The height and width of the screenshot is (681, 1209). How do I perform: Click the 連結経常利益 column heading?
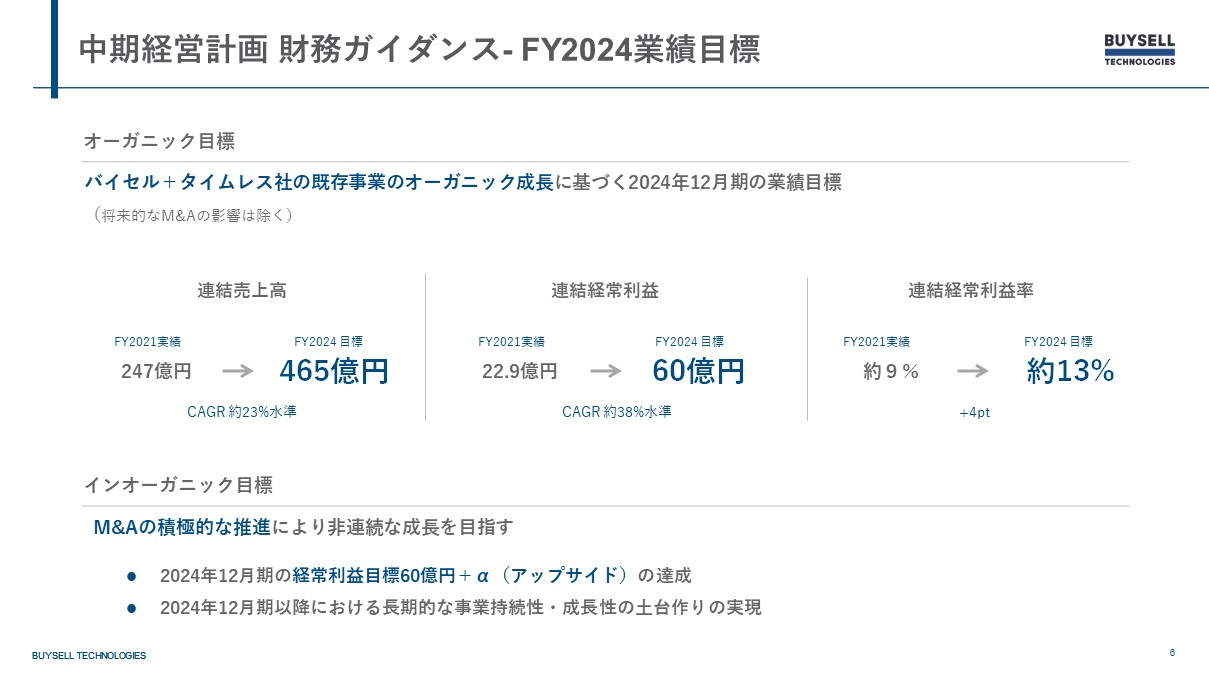click(605, 291)
